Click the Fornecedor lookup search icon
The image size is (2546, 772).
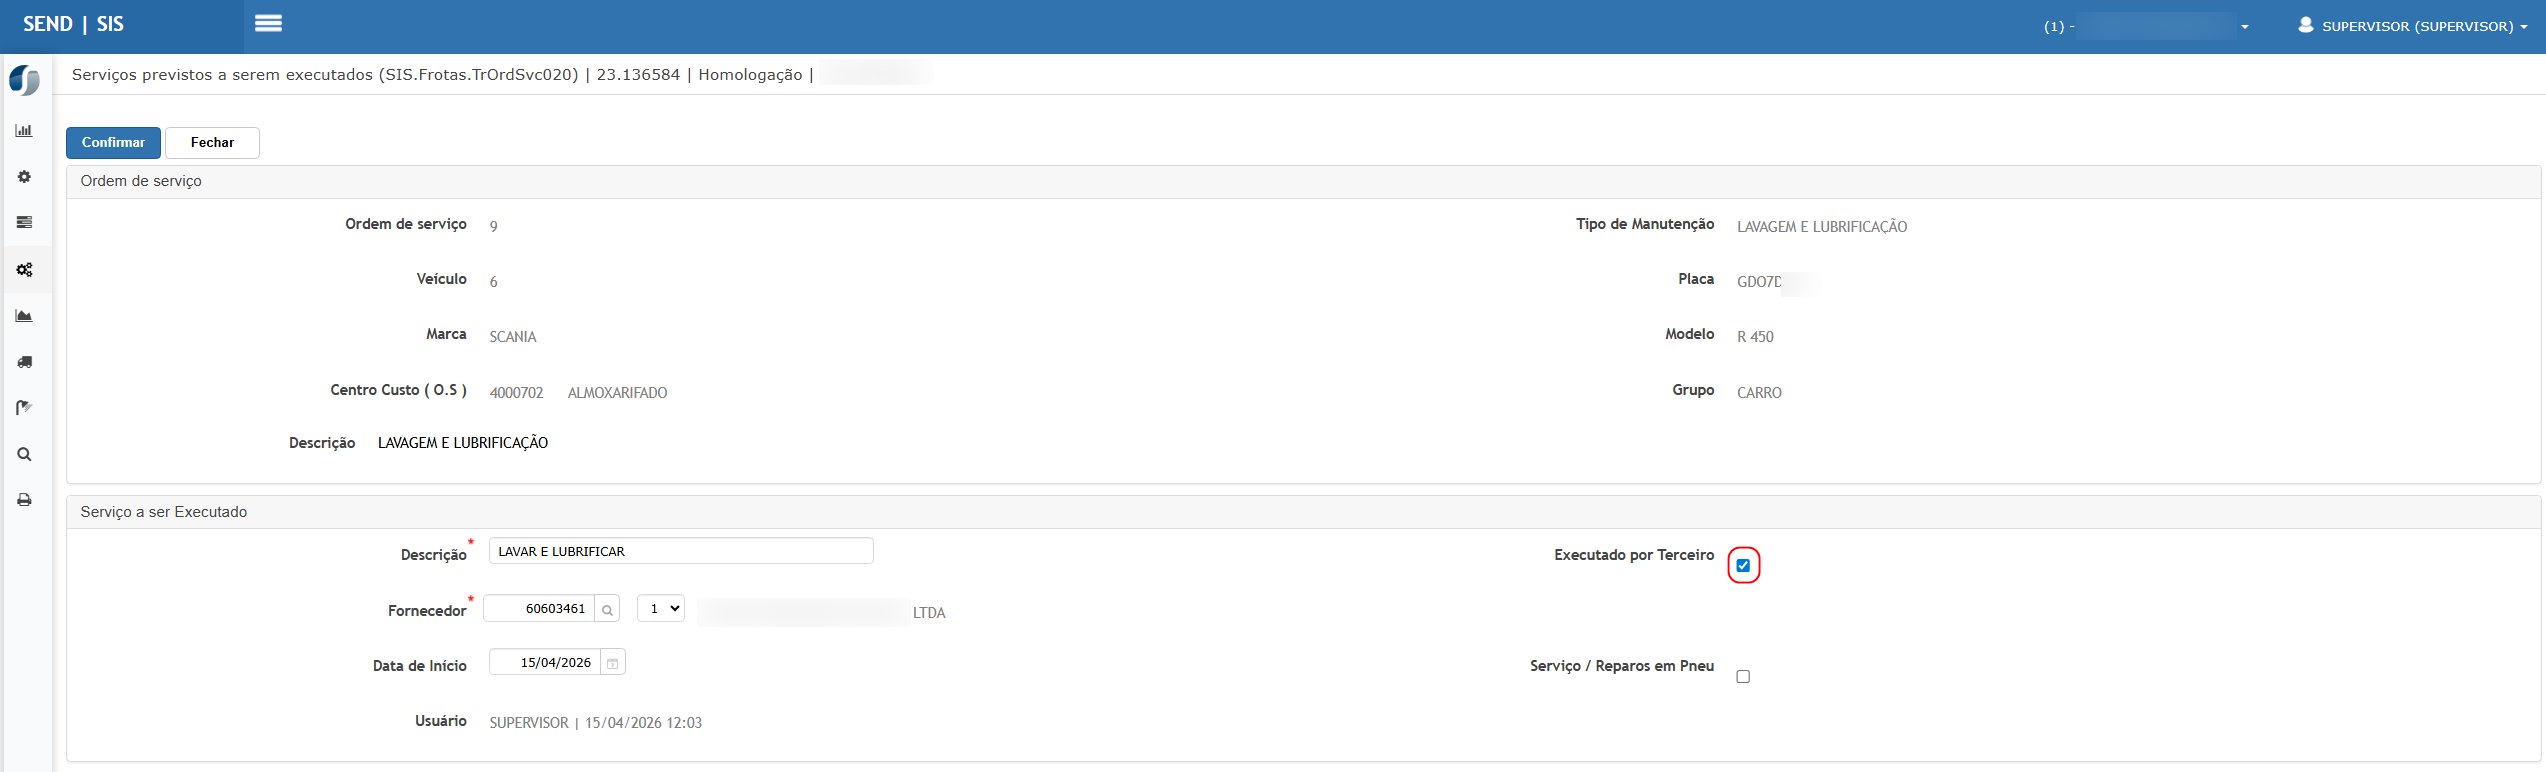607,609
